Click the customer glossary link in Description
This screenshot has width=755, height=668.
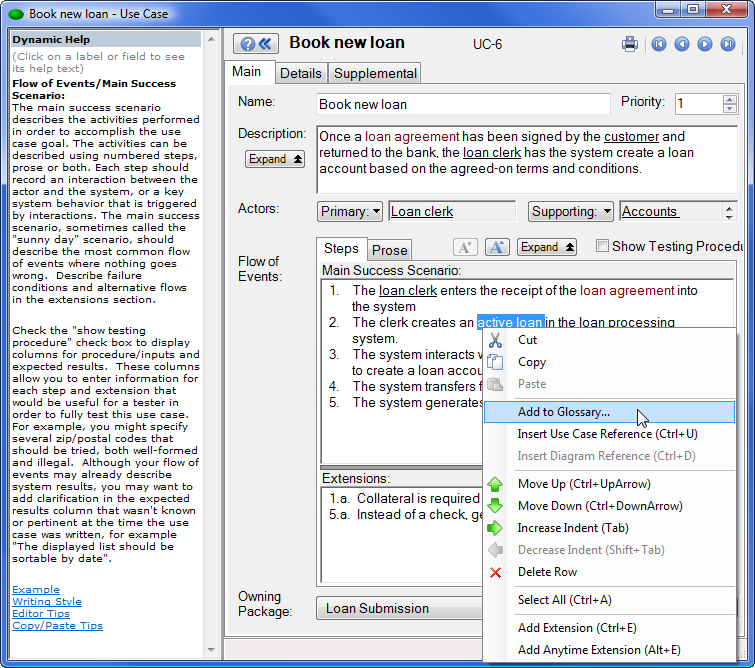click(631, 137)
